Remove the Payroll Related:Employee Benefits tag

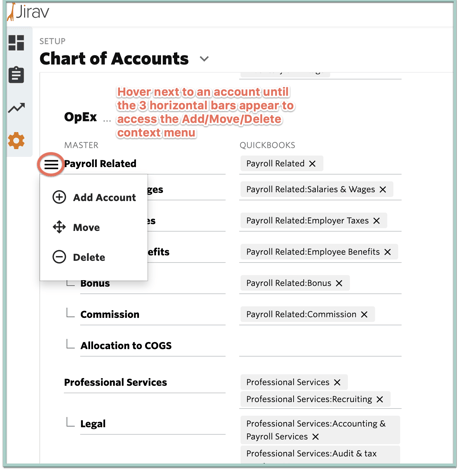(x=387, y=252)
